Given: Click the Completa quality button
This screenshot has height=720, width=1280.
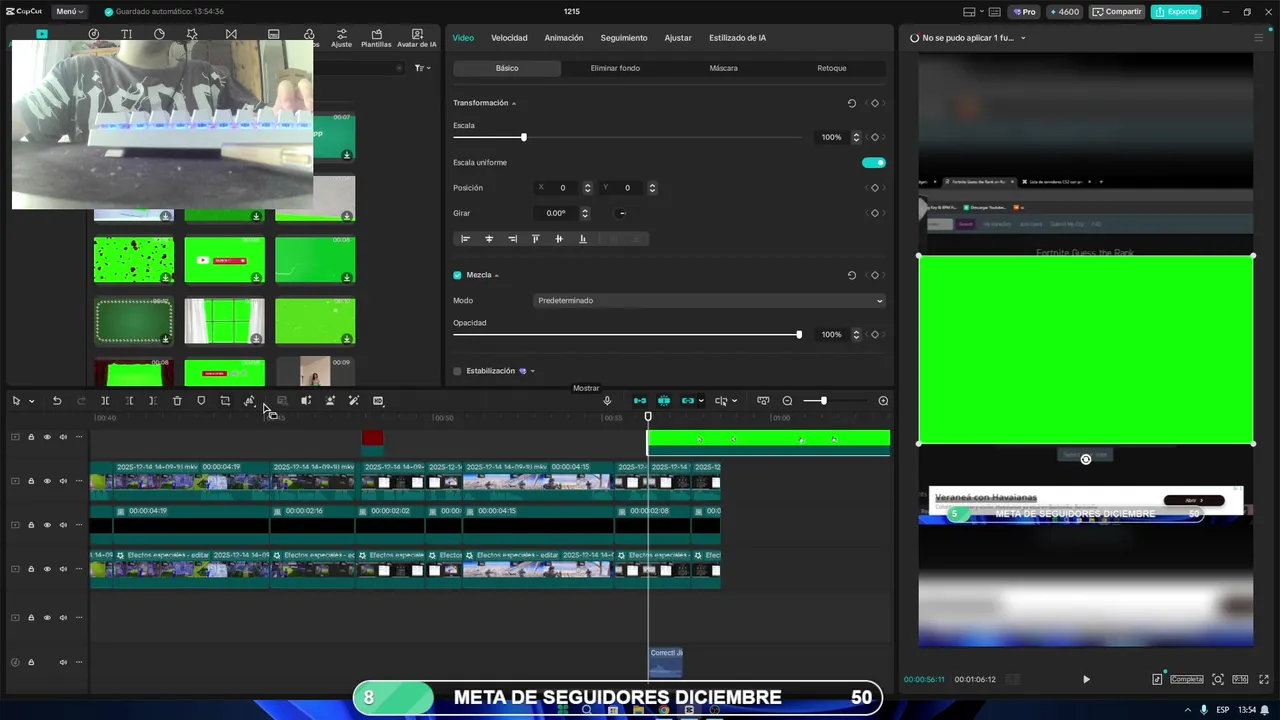Looking at the screenshot, I should pyautogui.click(x=1187, y=679).
